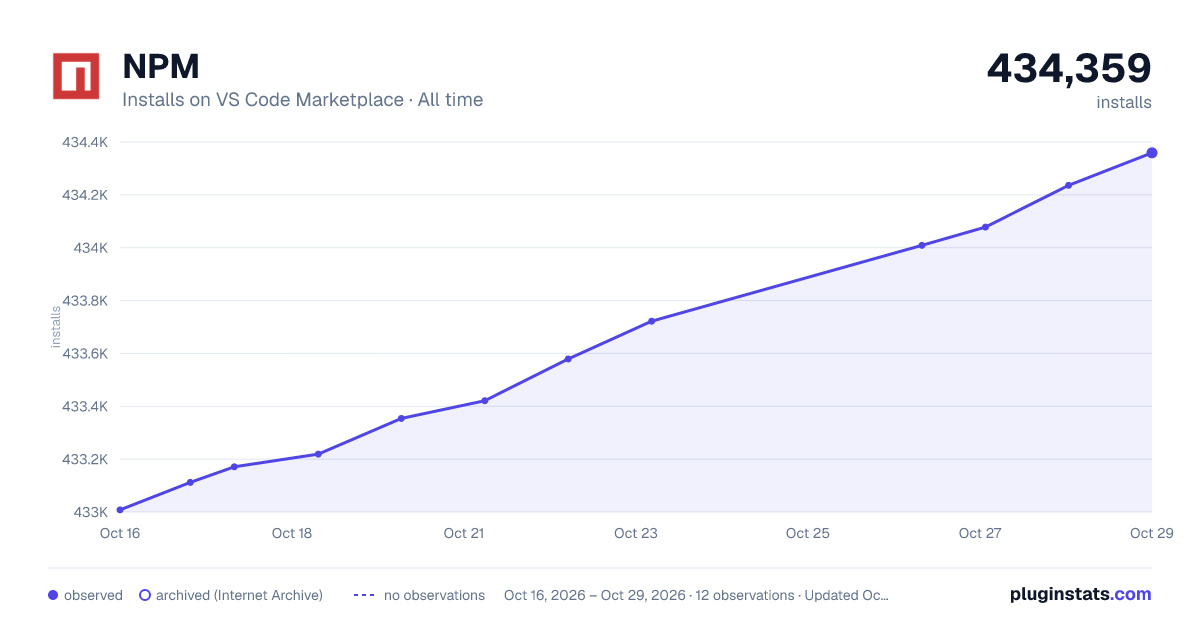Click the archived Internet Archive legend circle
The image size is (1200, 630).
144,595
